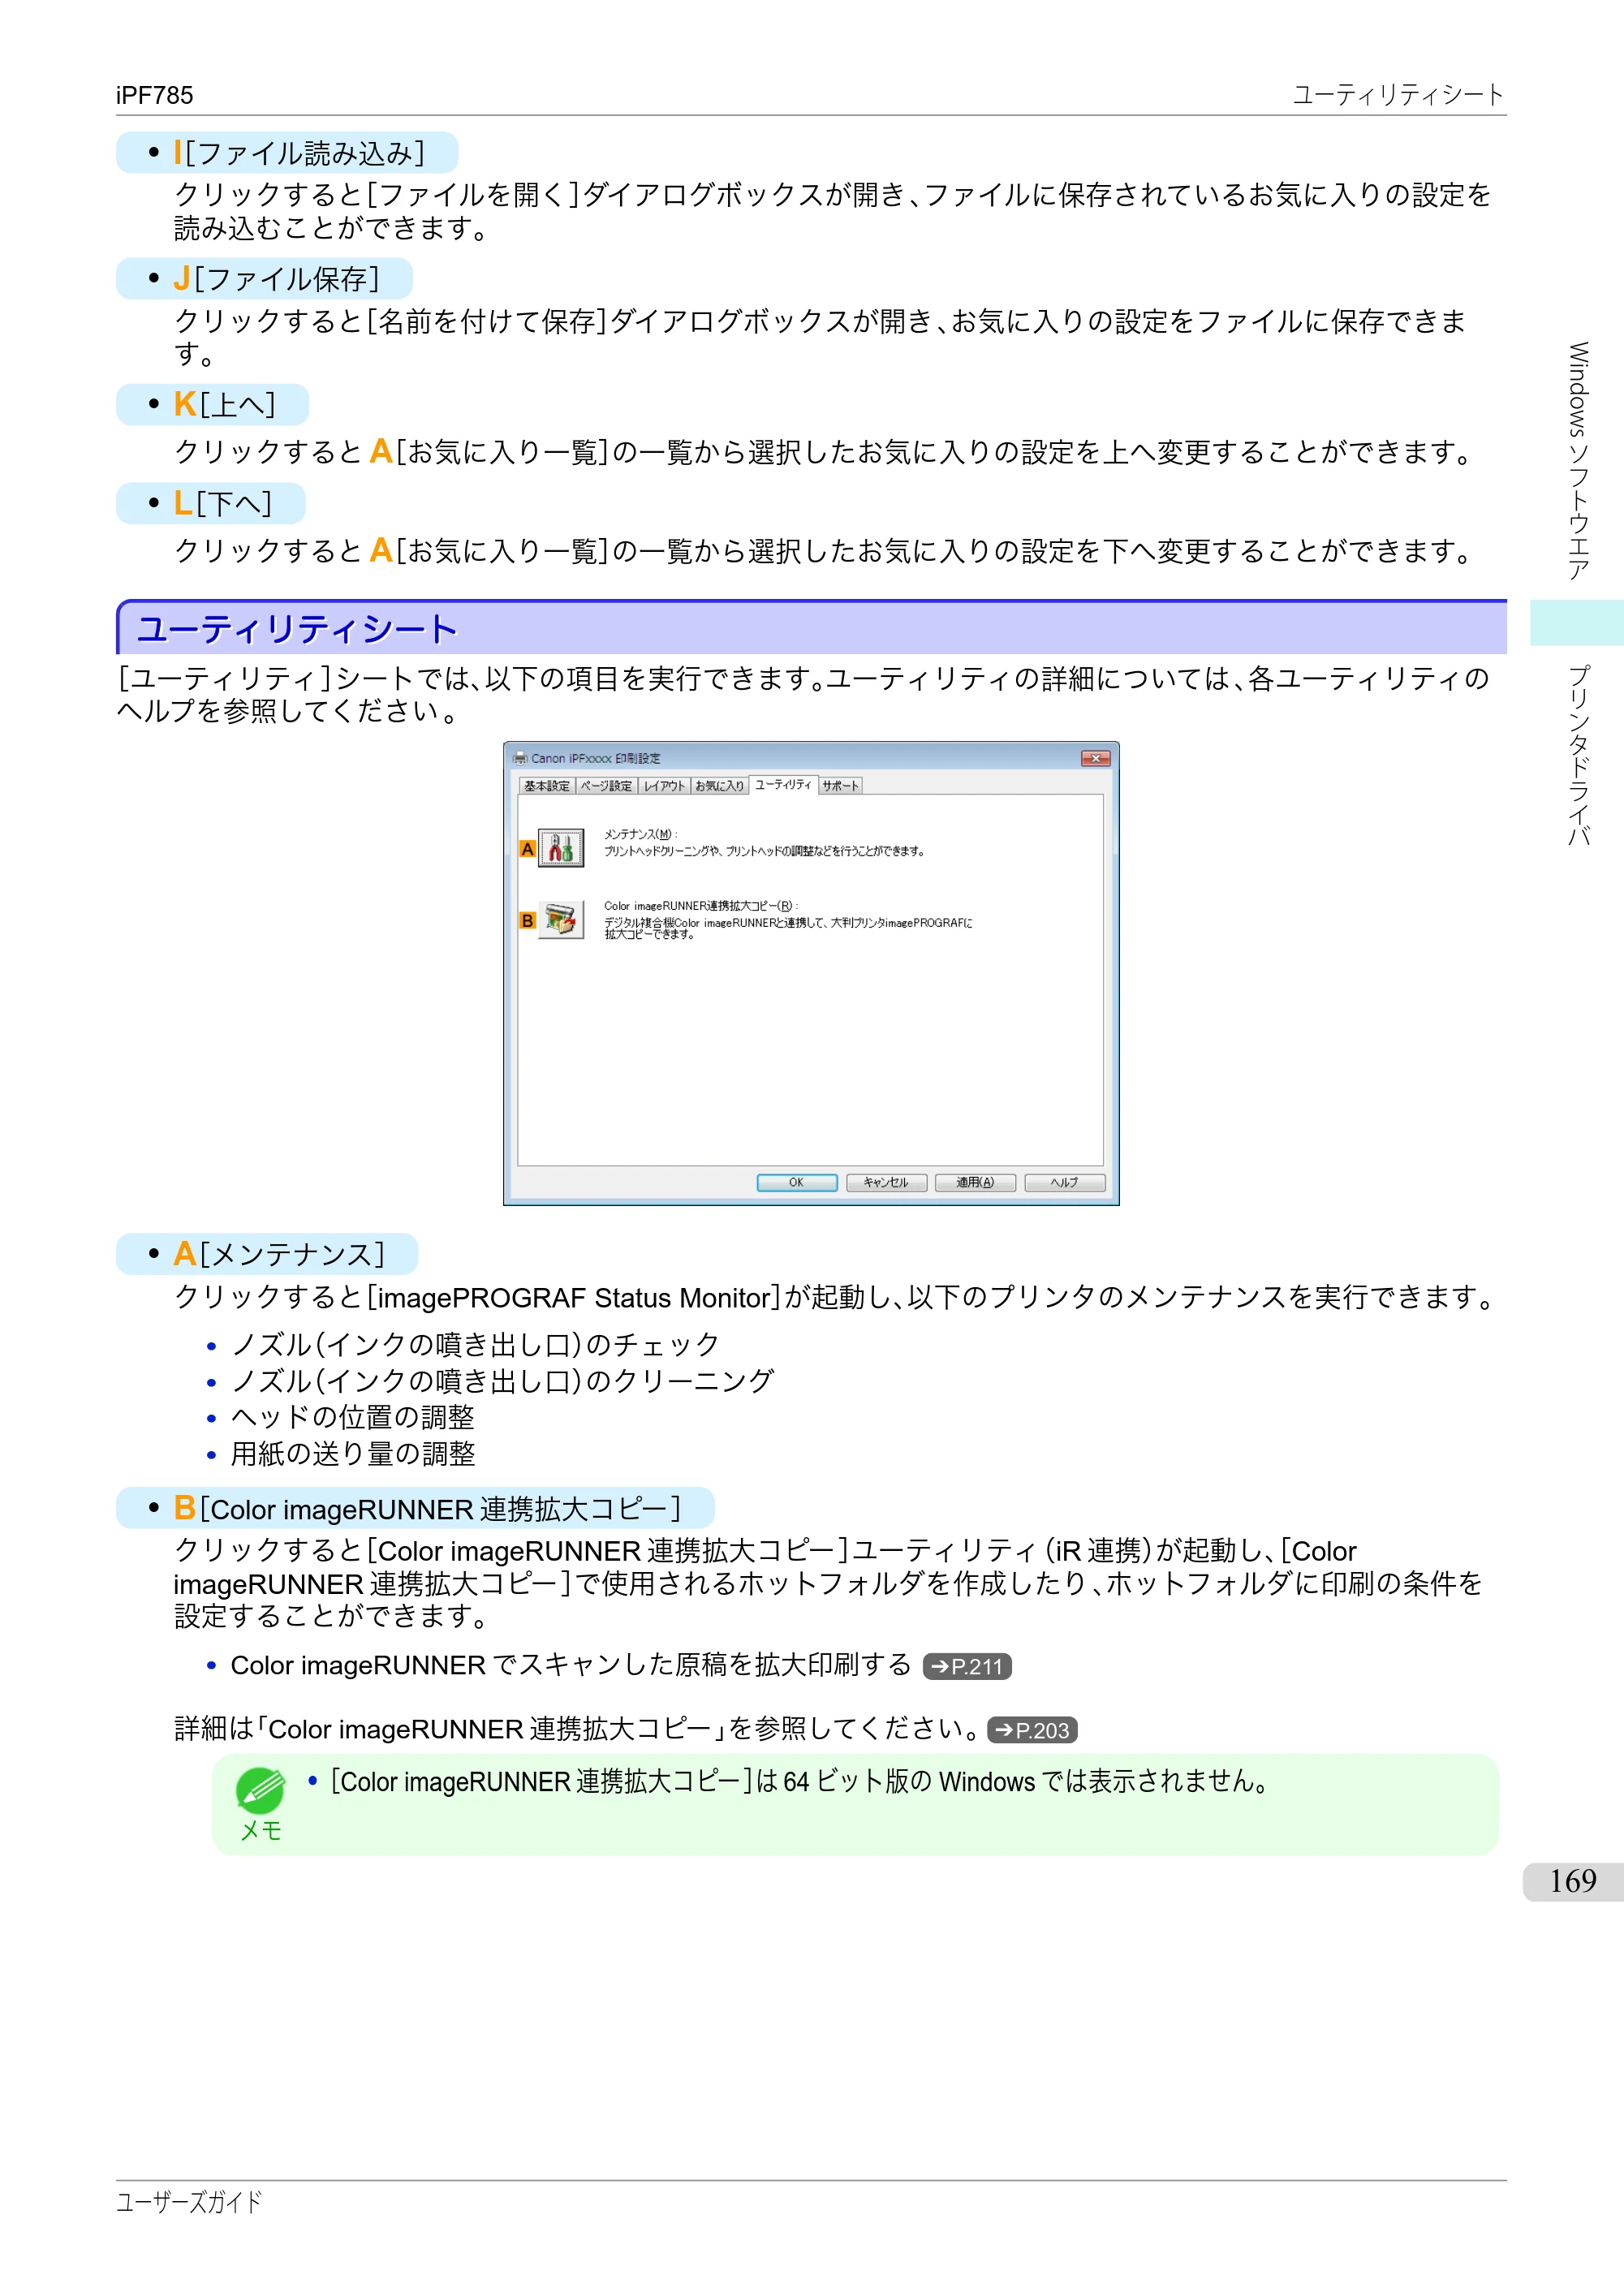1624x2296 pixels.
Task: Click the Color imageRUNNER enlargement copy icon
Action: [561, 919]
